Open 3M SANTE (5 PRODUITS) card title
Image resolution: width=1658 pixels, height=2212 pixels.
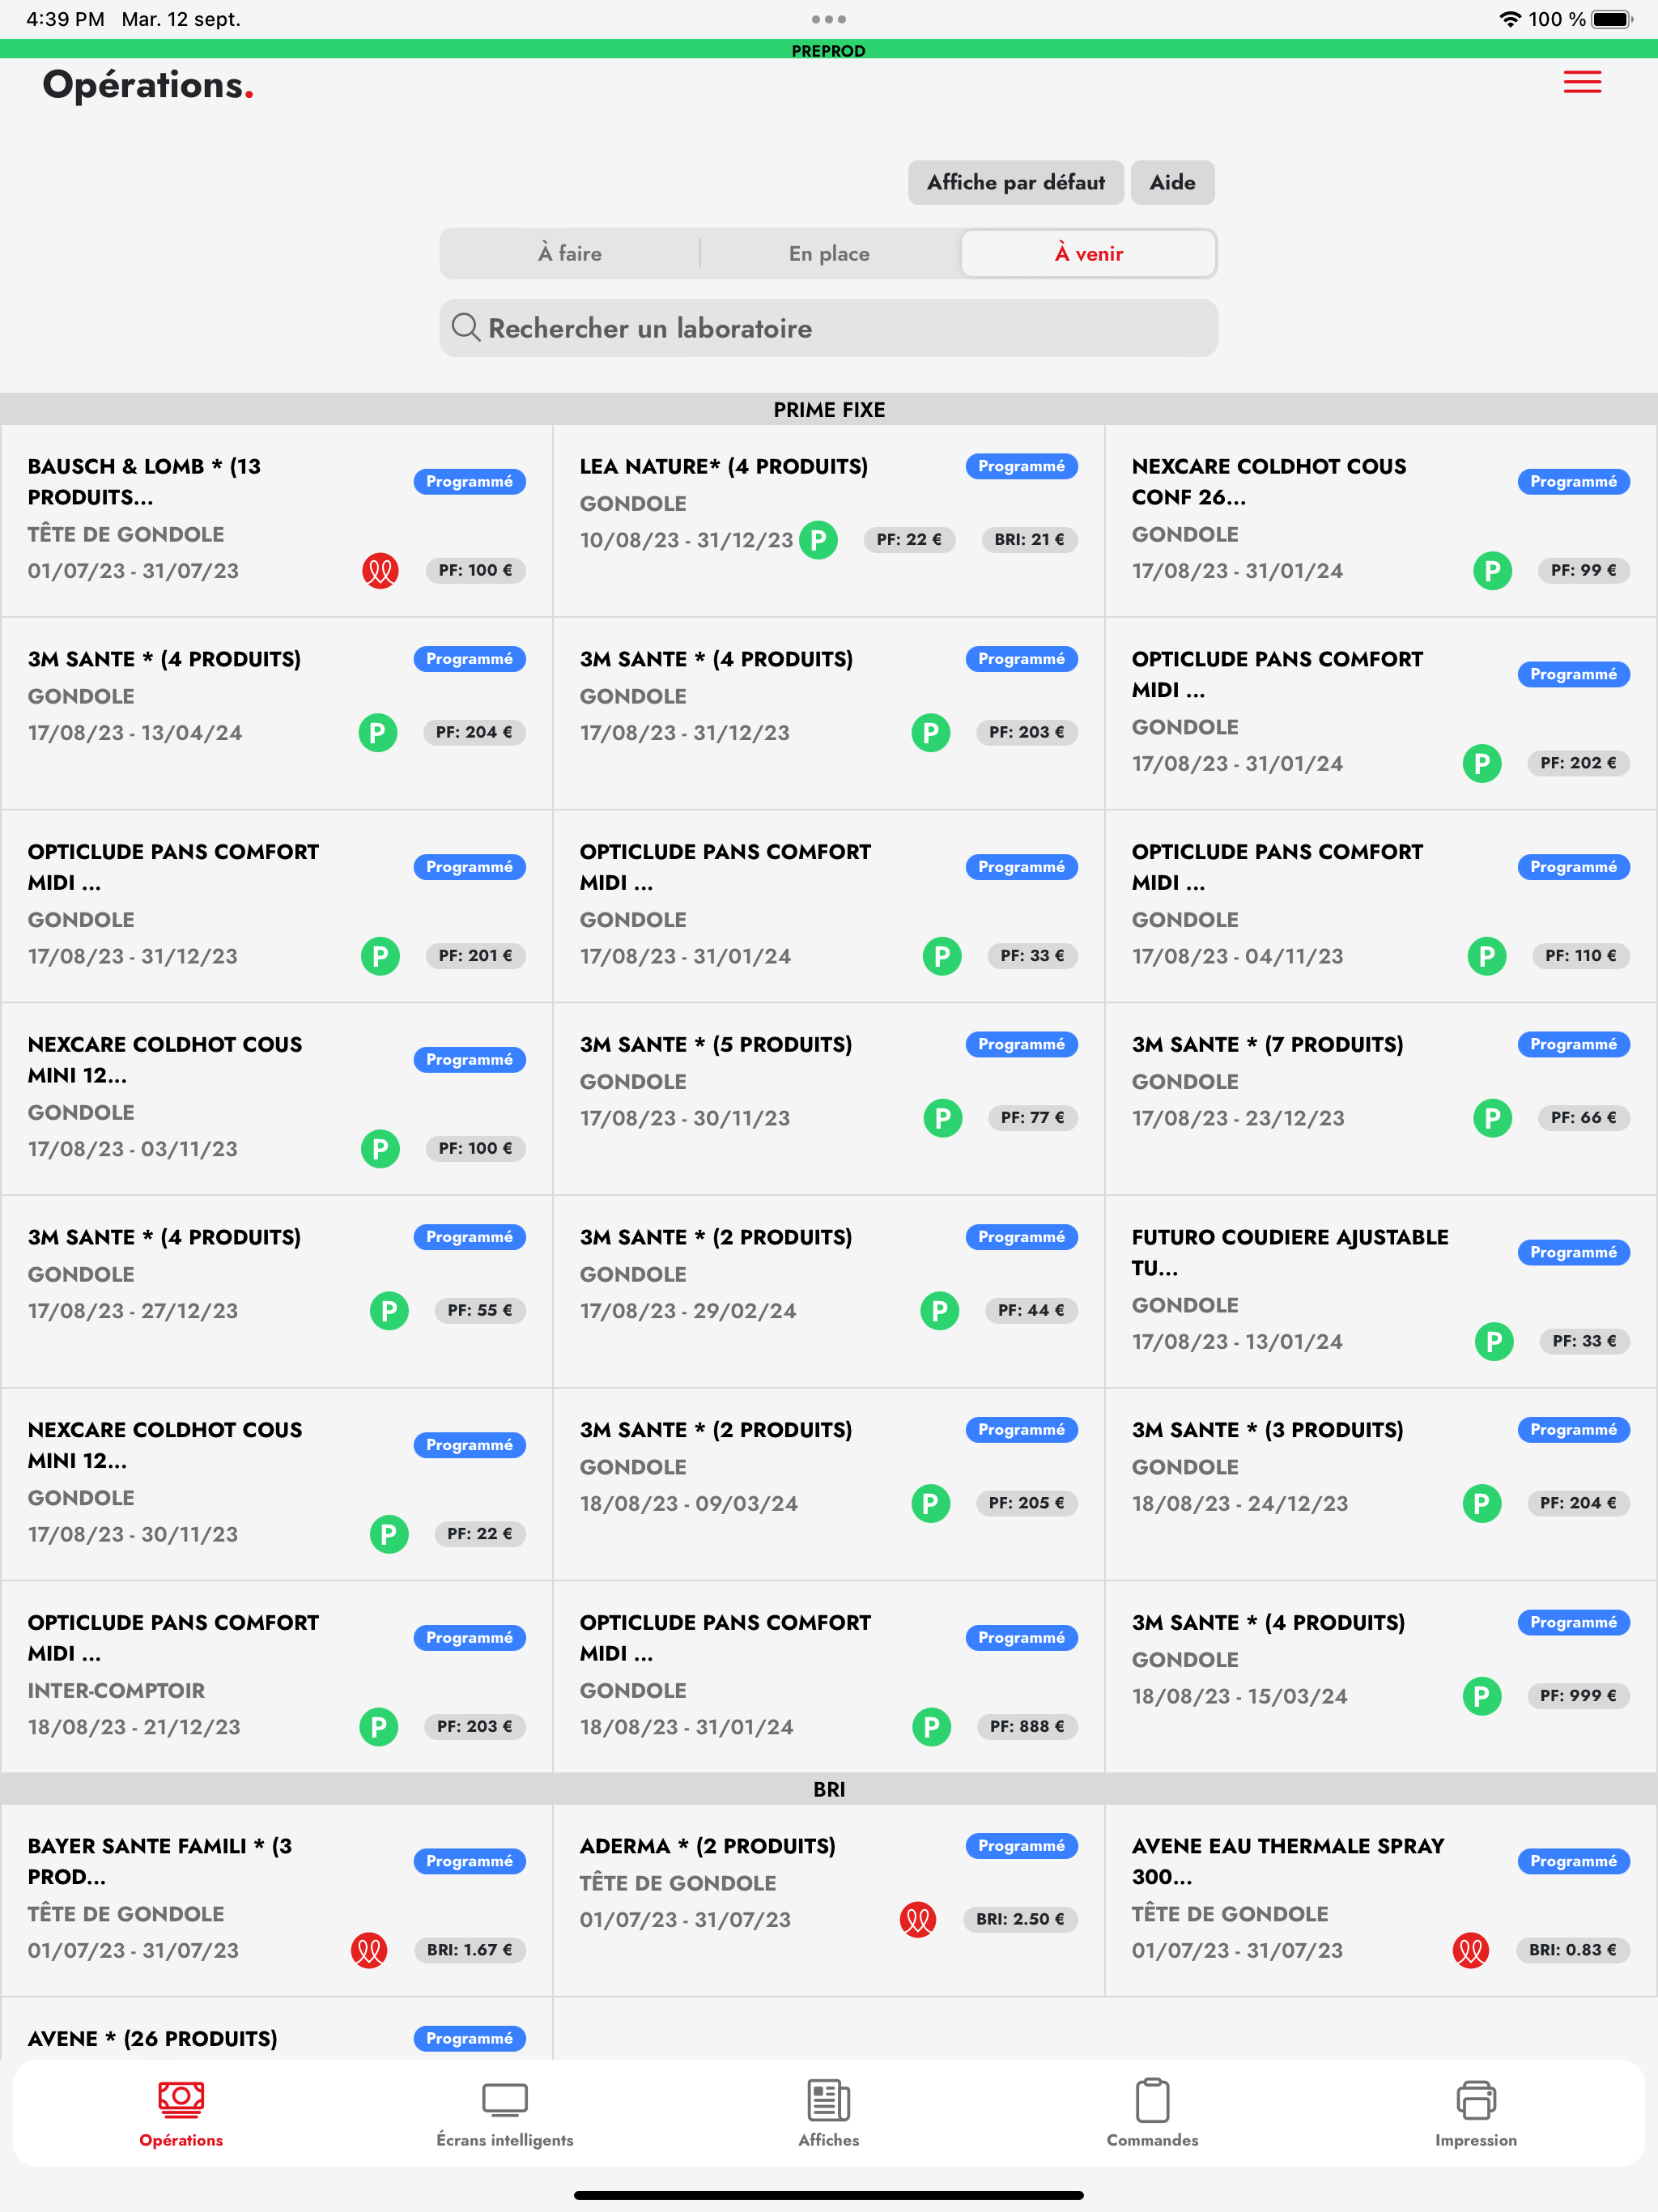point(716,1045)
